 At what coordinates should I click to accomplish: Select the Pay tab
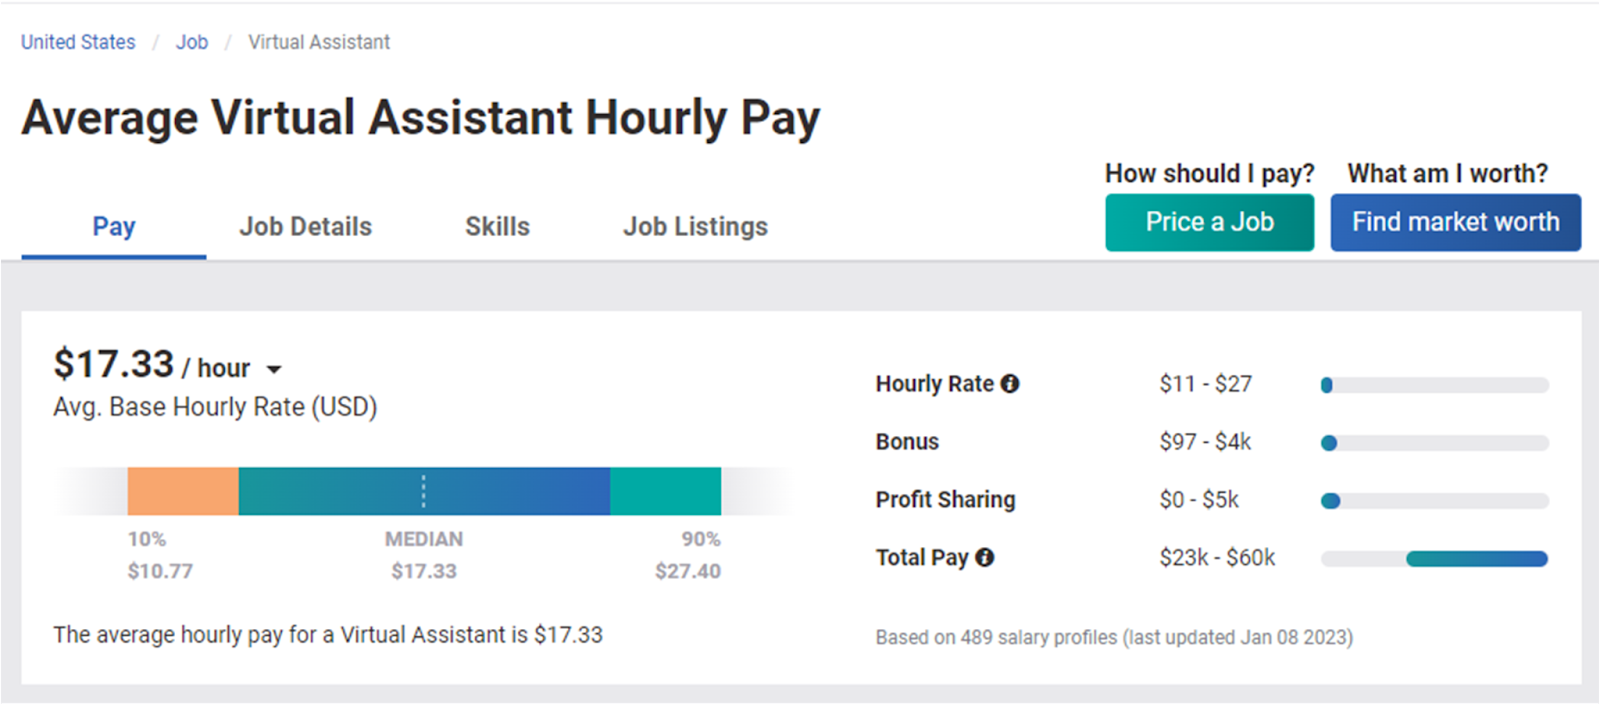tap(114, 227)
